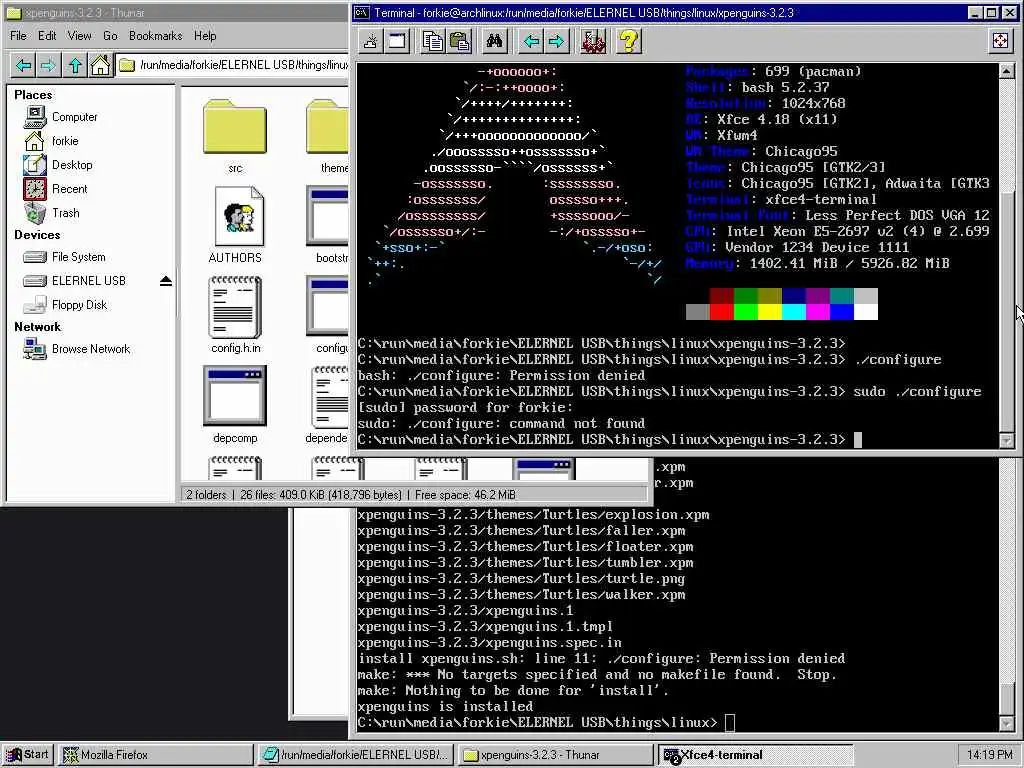This screenshot has width=1024, height=768.
Task: Eject the ELERNEL USB drive
Action: pyautogui.click(x=166, y=281)
